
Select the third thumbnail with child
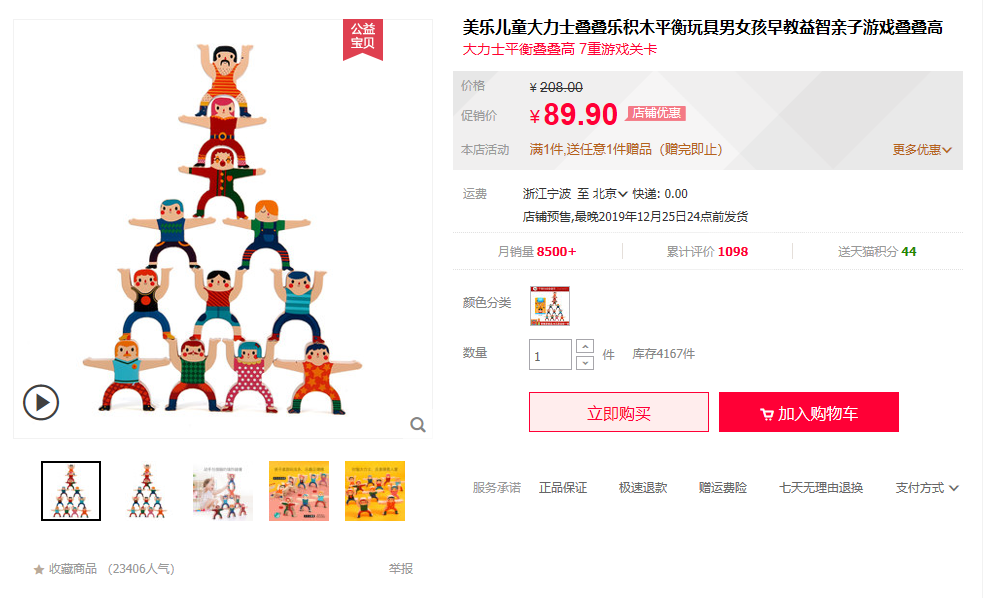click(223, 491)
